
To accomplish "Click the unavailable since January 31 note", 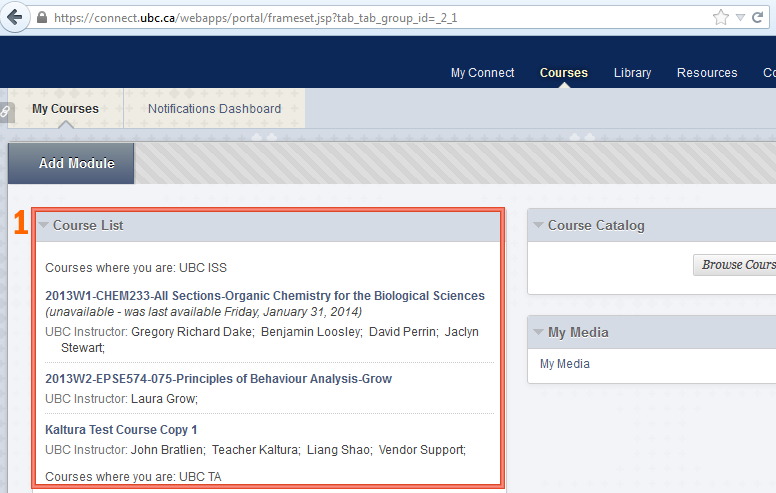I will (204, 312).
